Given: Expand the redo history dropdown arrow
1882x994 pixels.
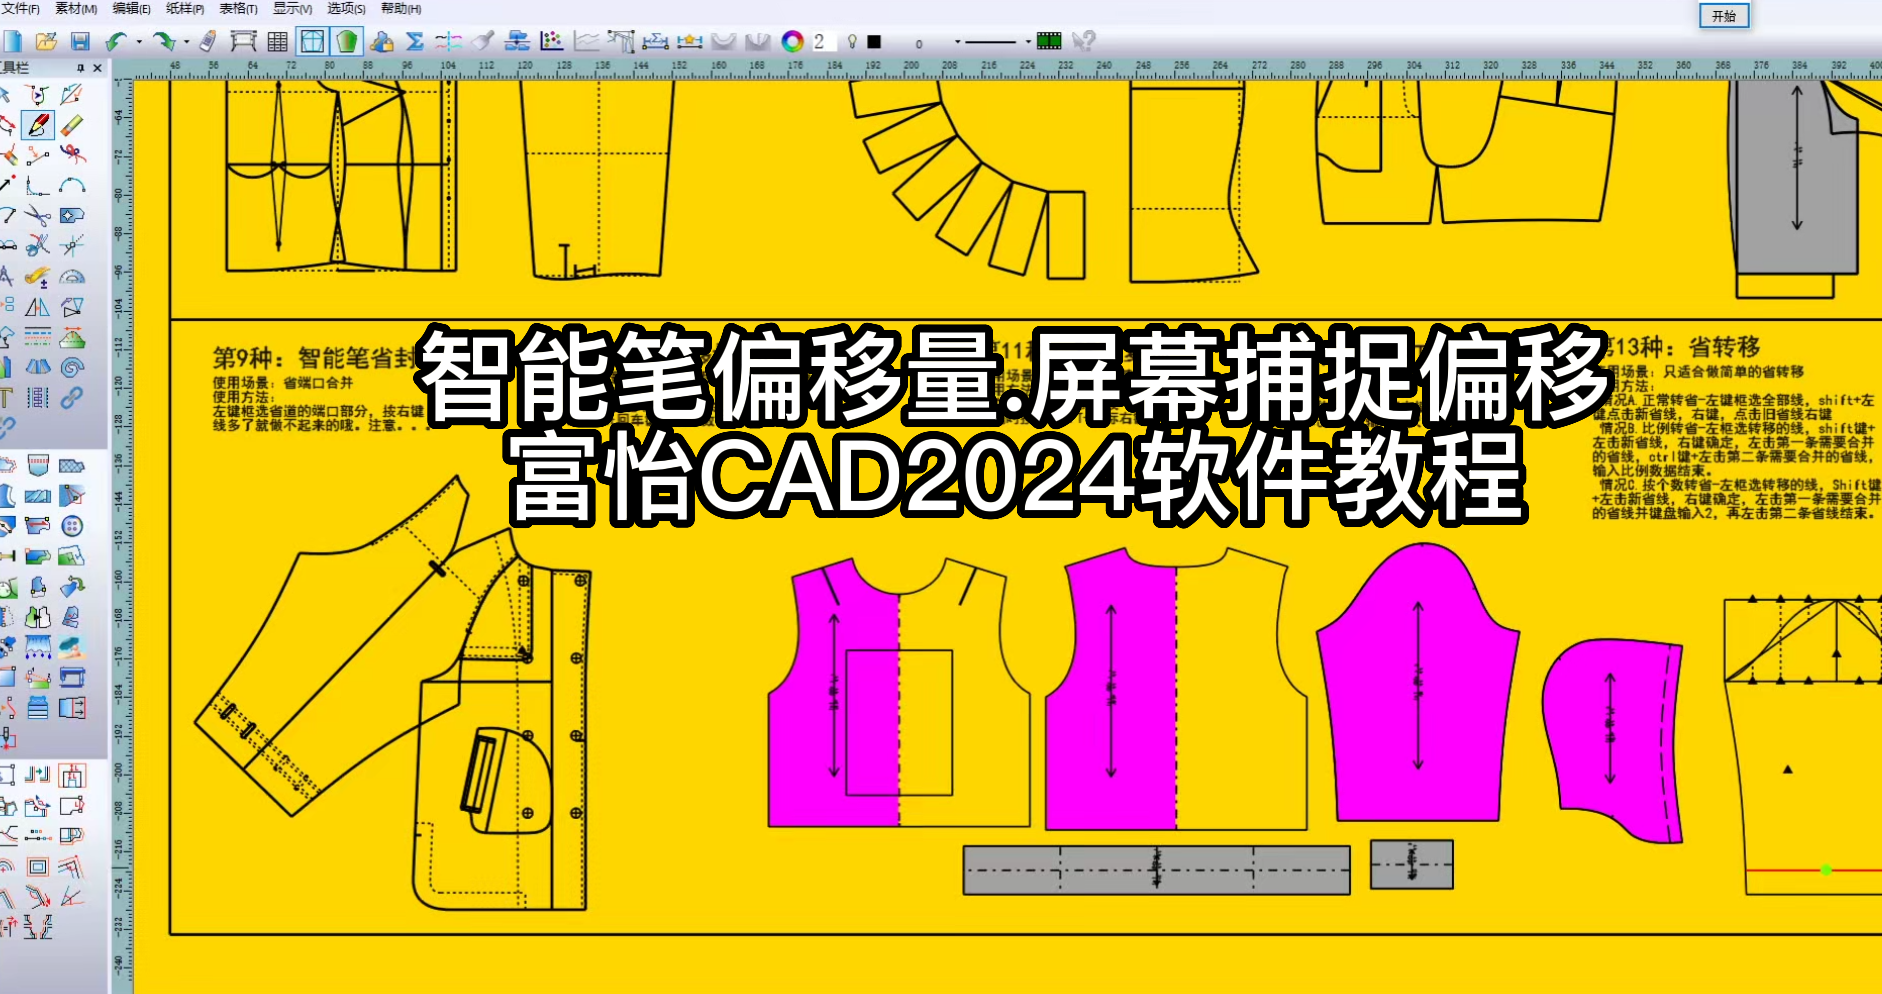Looking at the screenshot, I should [x=187, y=42].
